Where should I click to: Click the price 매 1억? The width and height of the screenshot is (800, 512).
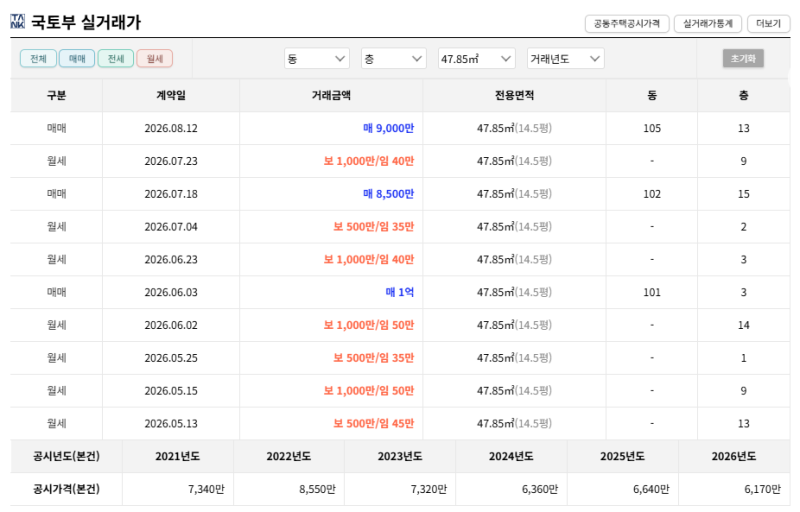coord(399,293)
